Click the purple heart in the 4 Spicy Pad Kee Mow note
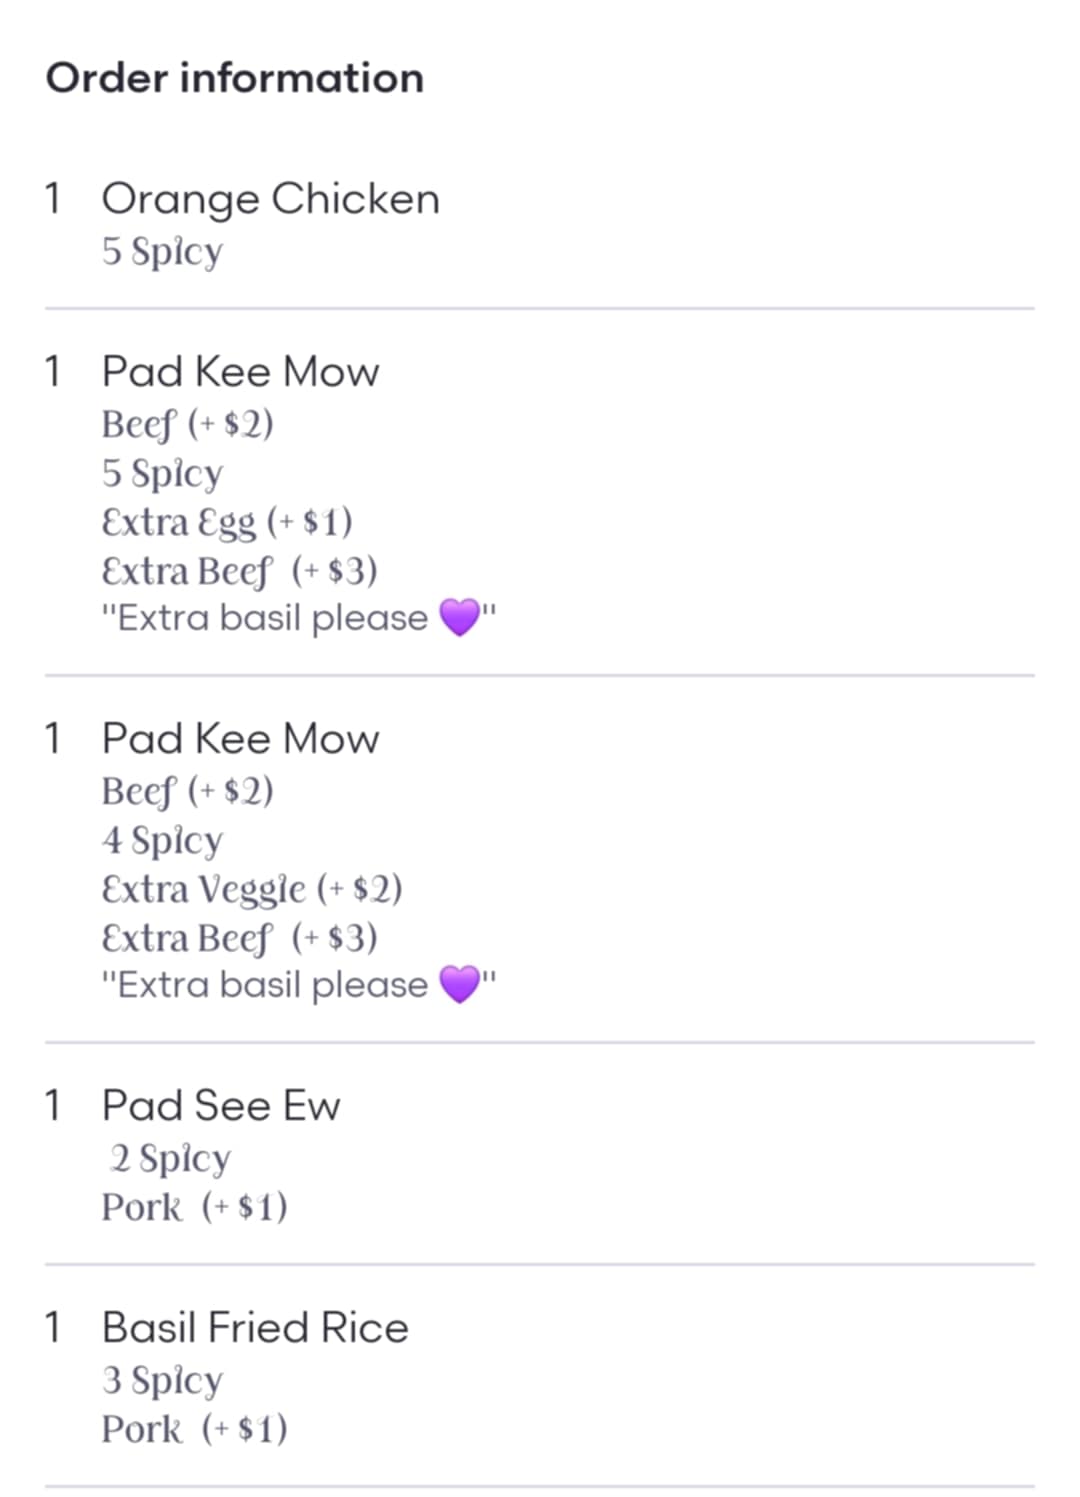Viewport: 1080px width, 1497px height. (x=460, y=985)
